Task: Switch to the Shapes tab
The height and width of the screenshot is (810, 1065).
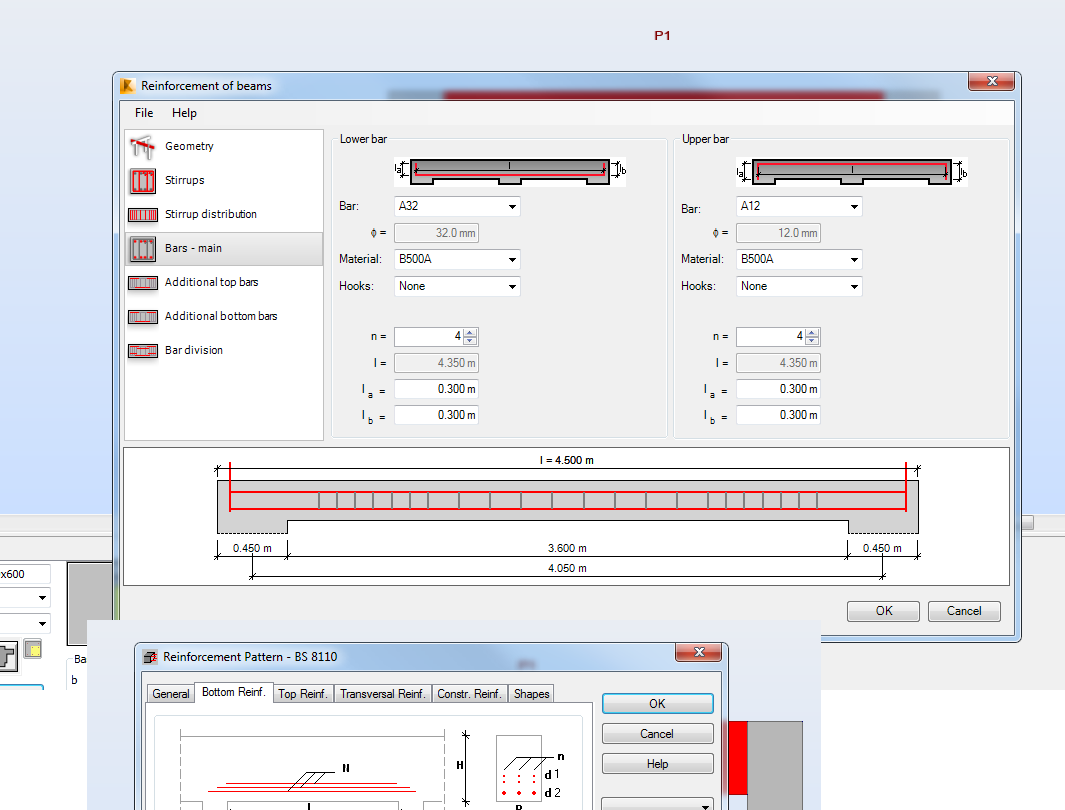Action: tap(531, 693)
